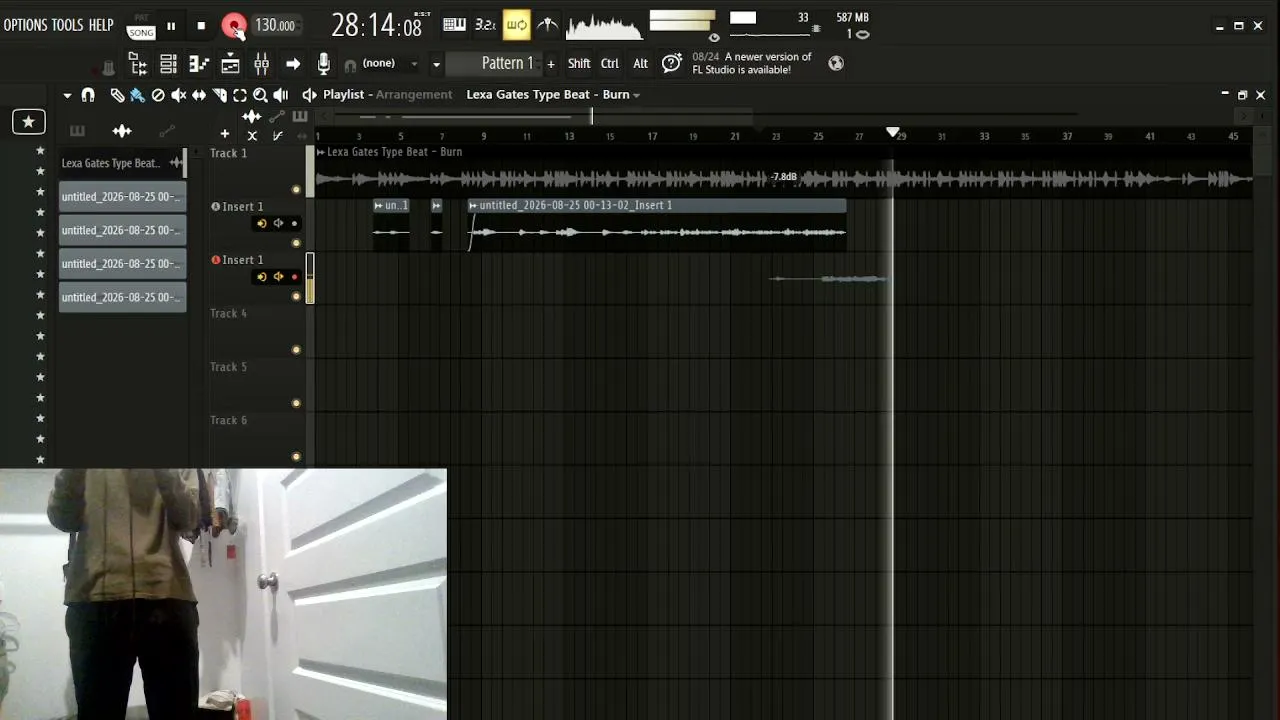The width and height of the screenshot is (1280, 720).
Task: Open untitled_2026-08-25 00-13-02_Insert 1 clip menu
Action: click(473, 206)
